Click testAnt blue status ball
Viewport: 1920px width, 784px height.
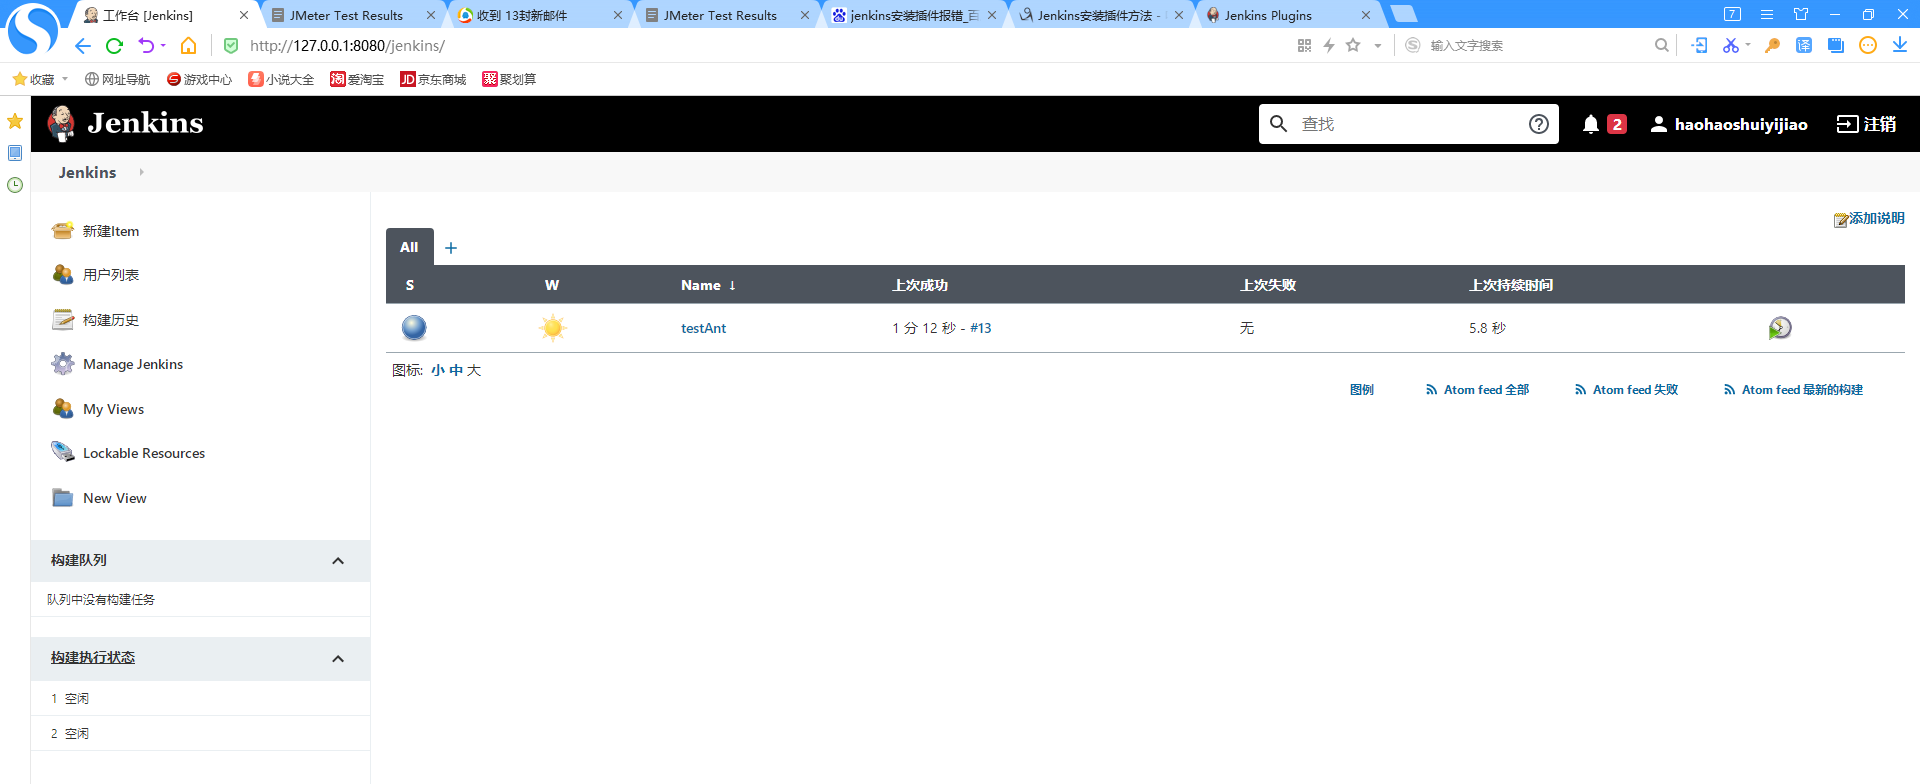[414, 328]
